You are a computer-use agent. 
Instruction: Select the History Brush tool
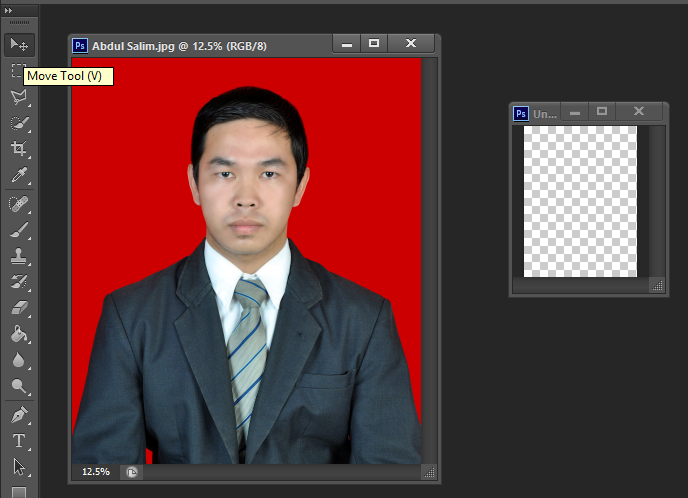[x=19, y=282]
